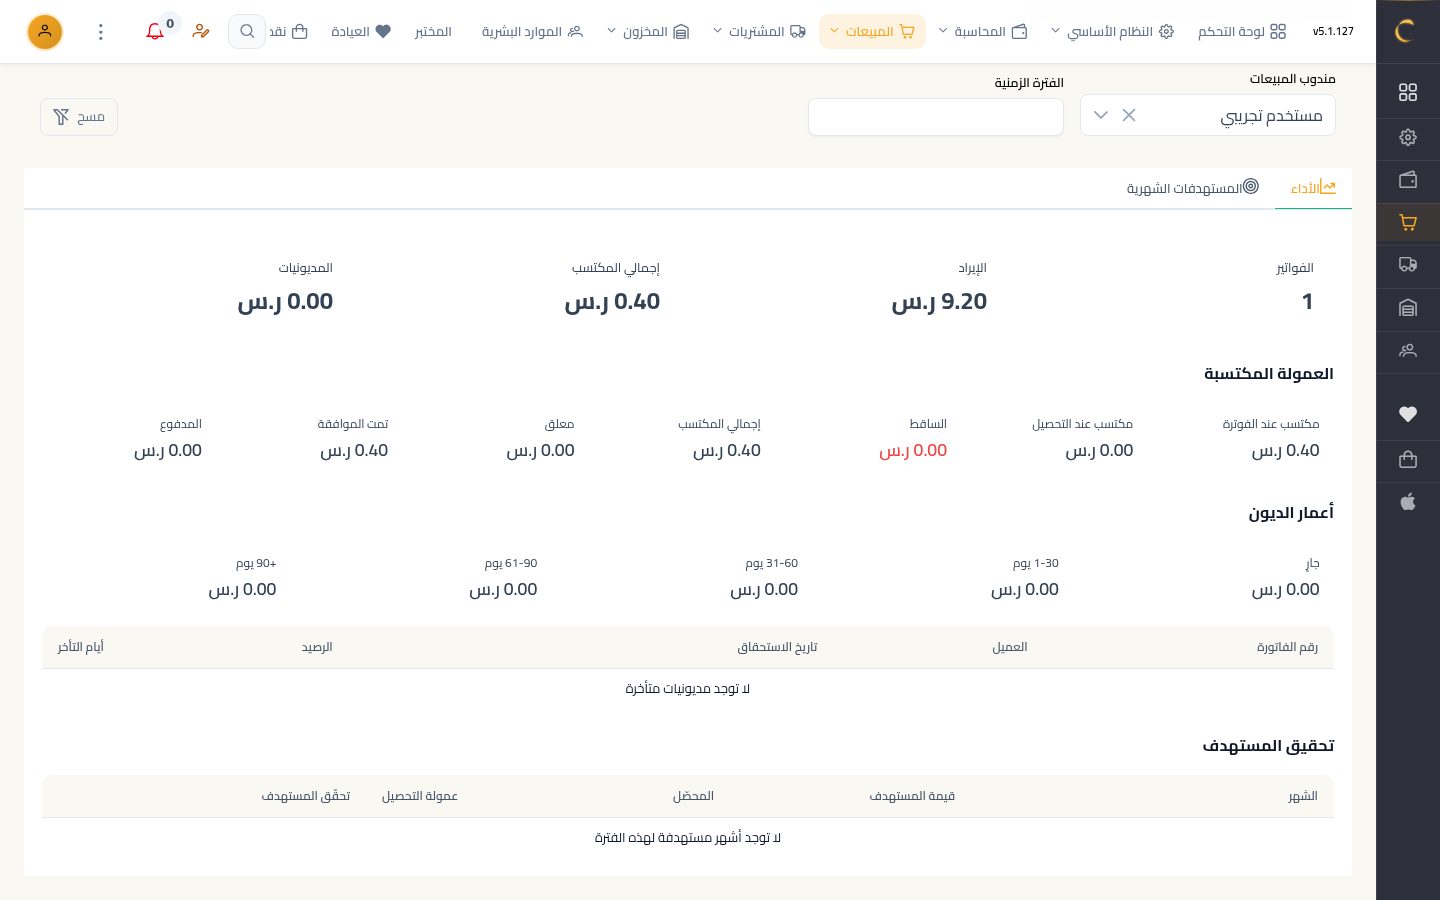This screenshot has width=1440, height=900.
Task: Open POS shopping bag icon in sidebar
Action: click(1408, 460)
